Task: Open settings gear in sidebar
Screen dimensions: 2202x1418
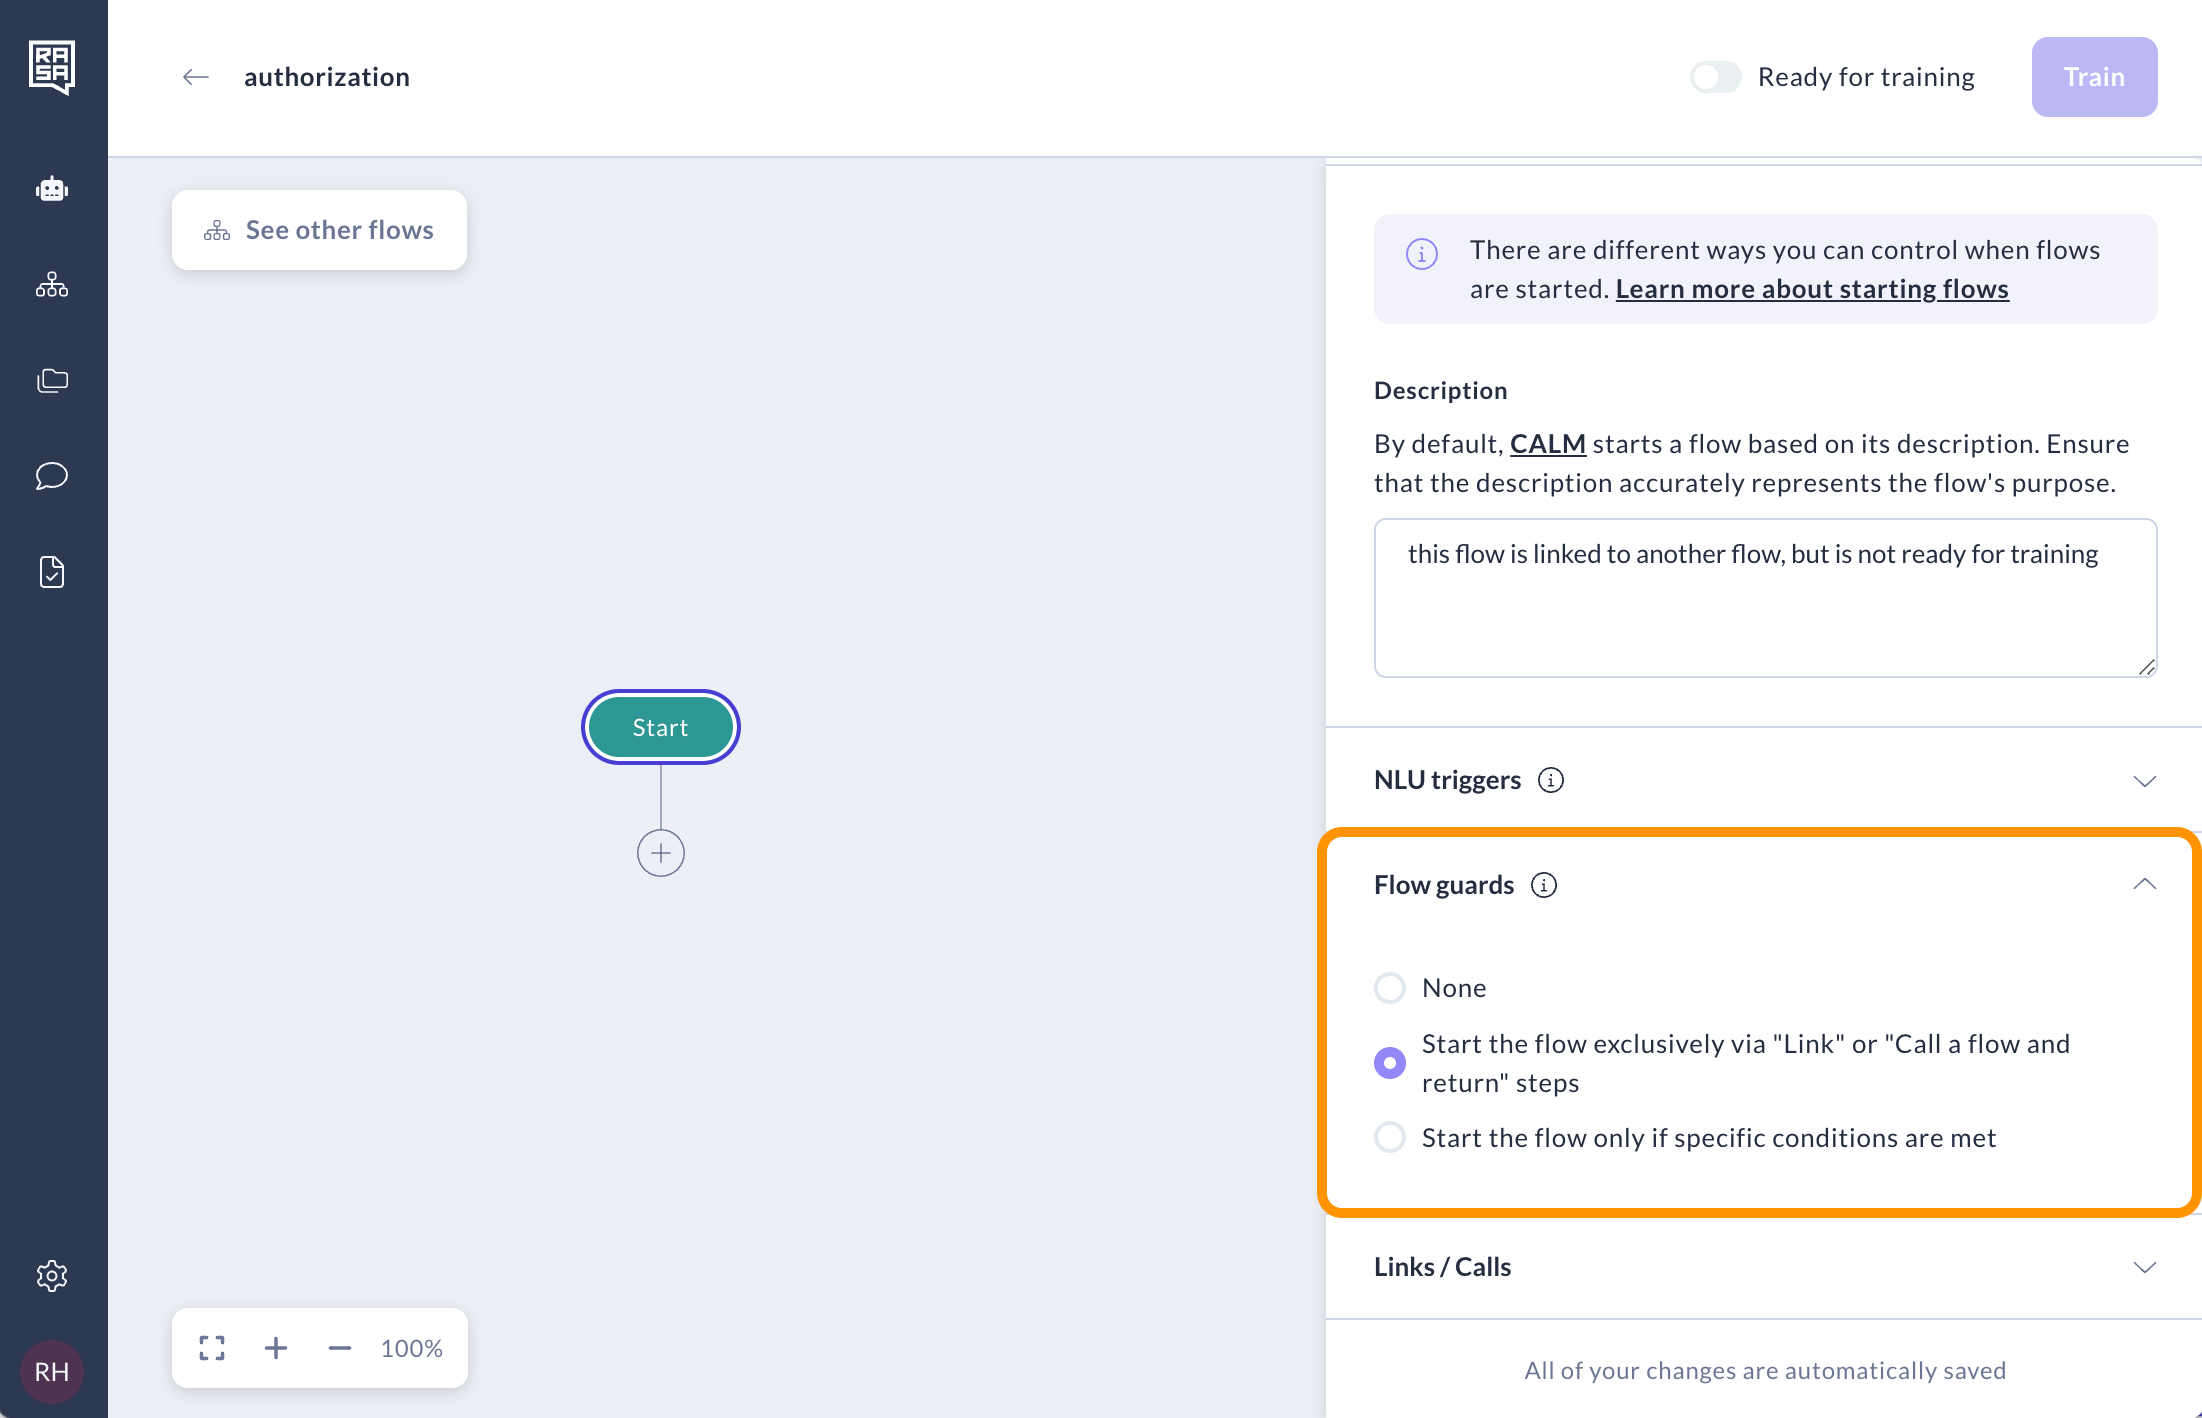Action: (52, 1275)
